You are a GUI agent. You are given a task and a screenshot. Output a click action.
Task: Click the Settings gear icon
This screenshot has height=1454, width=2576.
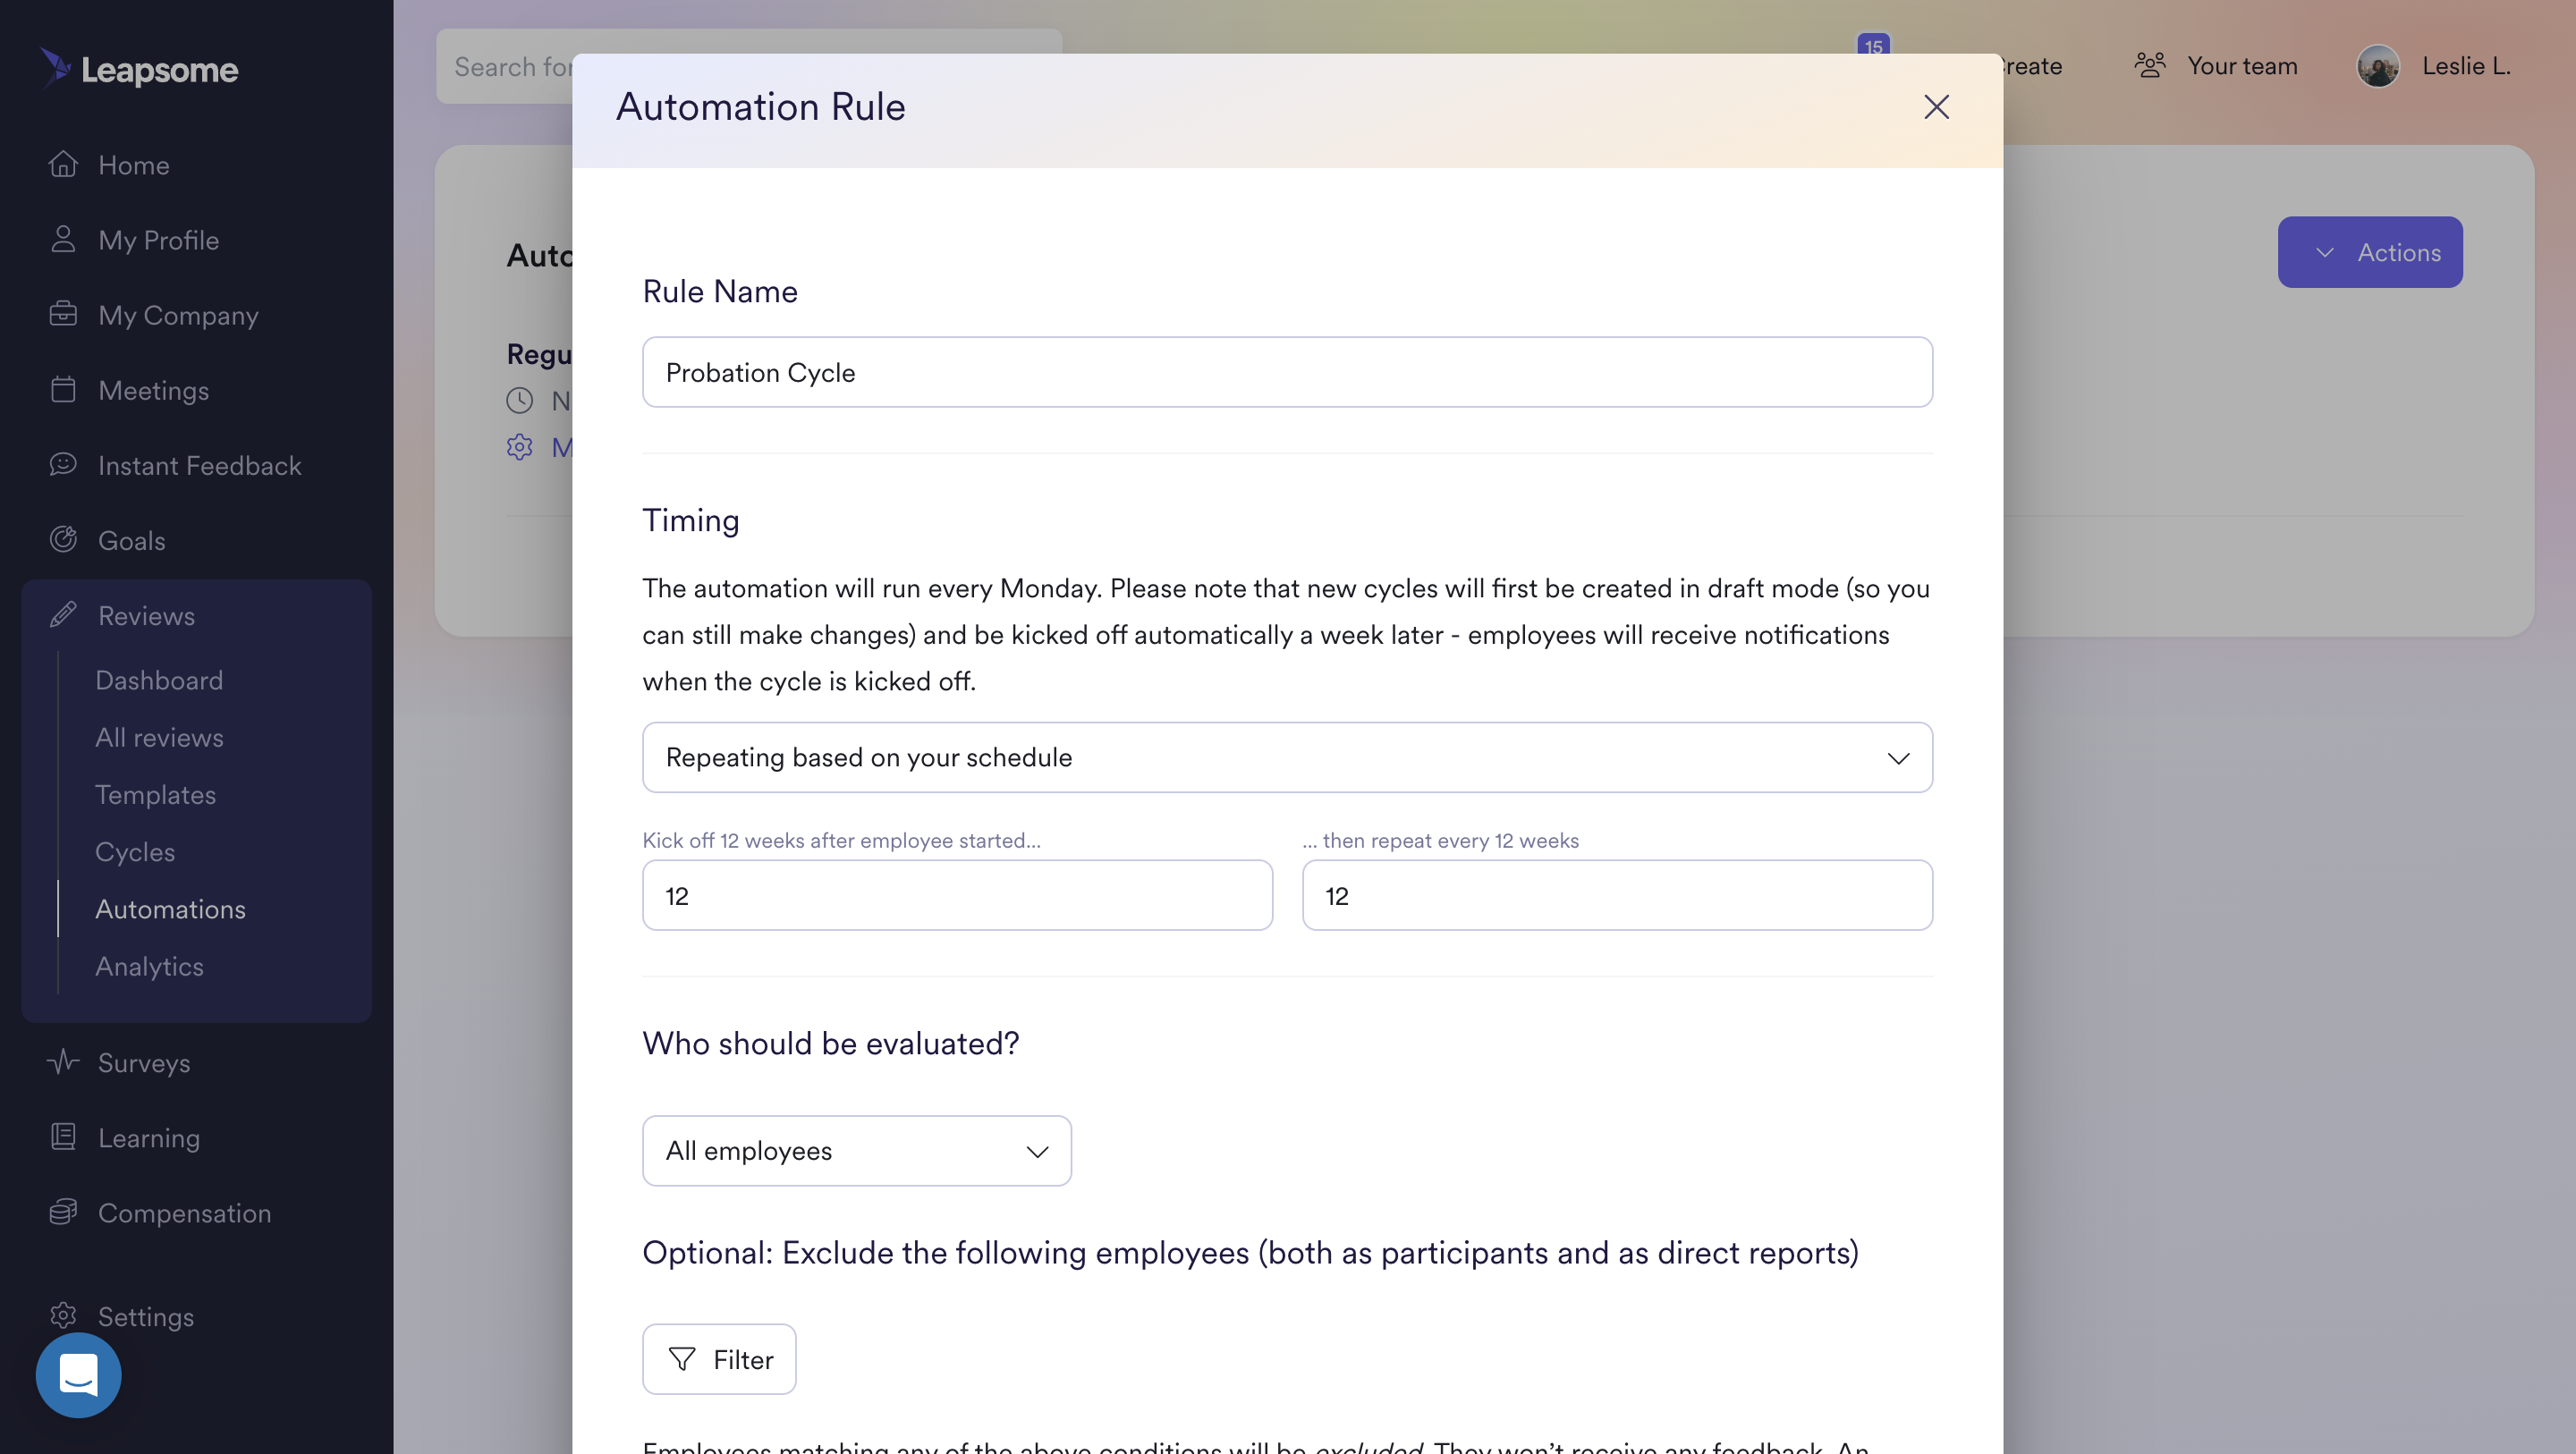63,1315
